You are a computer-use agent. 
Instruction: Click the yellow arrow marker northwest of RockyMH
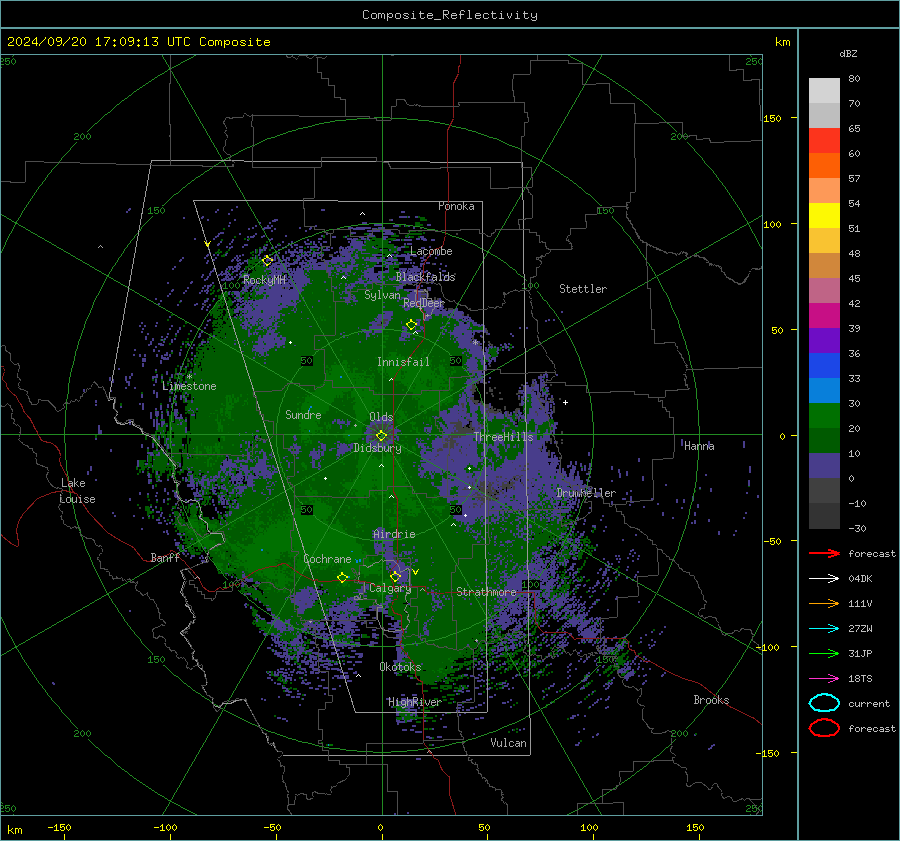[x=208, y=244]
